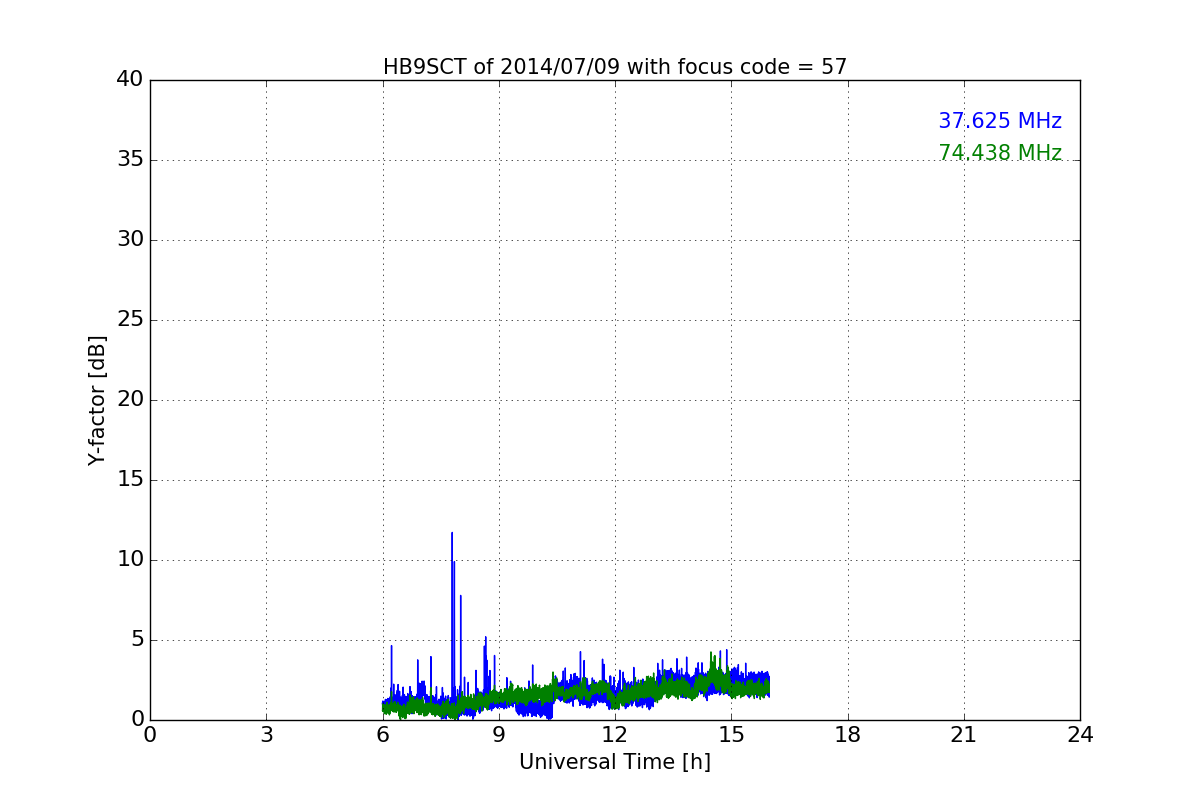Click the plot title 'HB9SCT of 2014/07/09 with focus code = 57'
Screen dimensions: 1200x800
(x=615, y=67)
